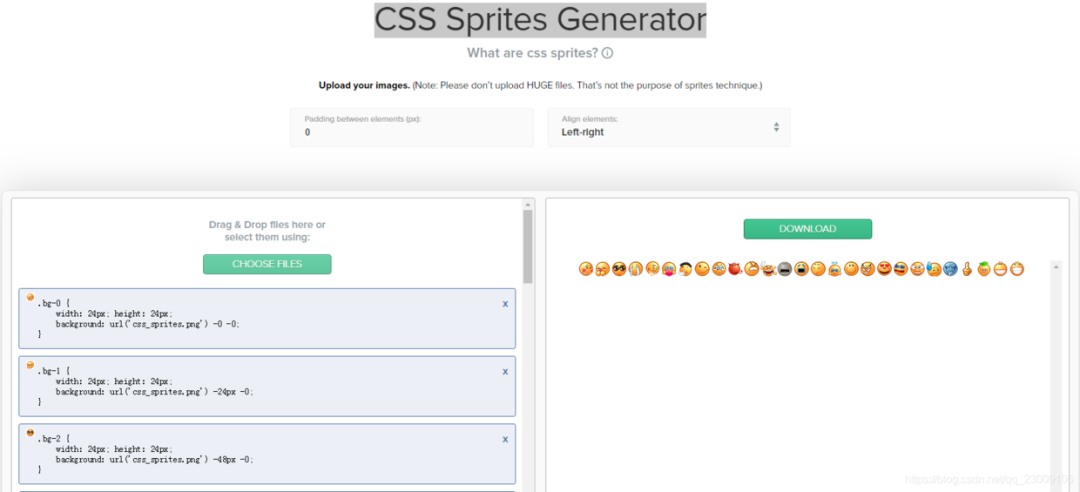
Task: Click the sprite preview scrollbar up arrow
Action: click(1055, 265)
